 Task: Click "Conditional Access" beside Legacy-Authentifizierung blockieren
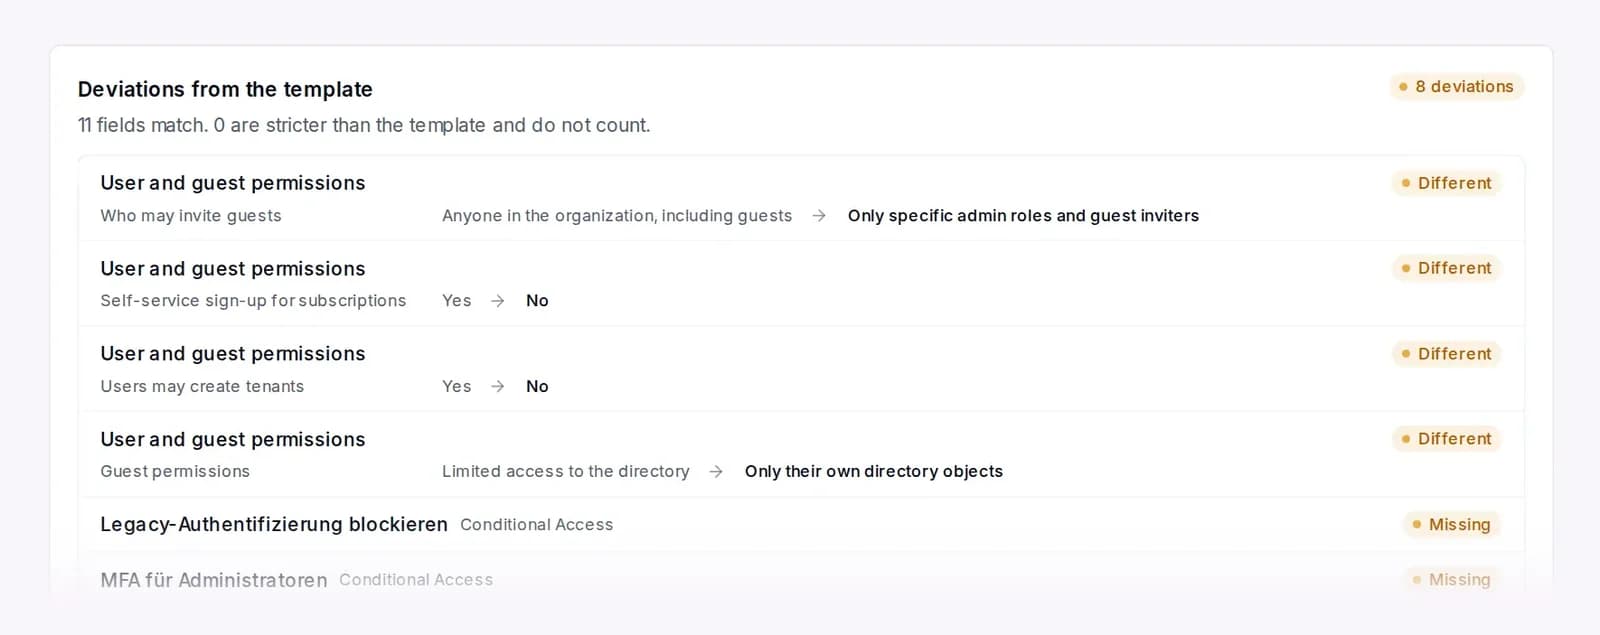pyautogui.click(x=537, y=525)
